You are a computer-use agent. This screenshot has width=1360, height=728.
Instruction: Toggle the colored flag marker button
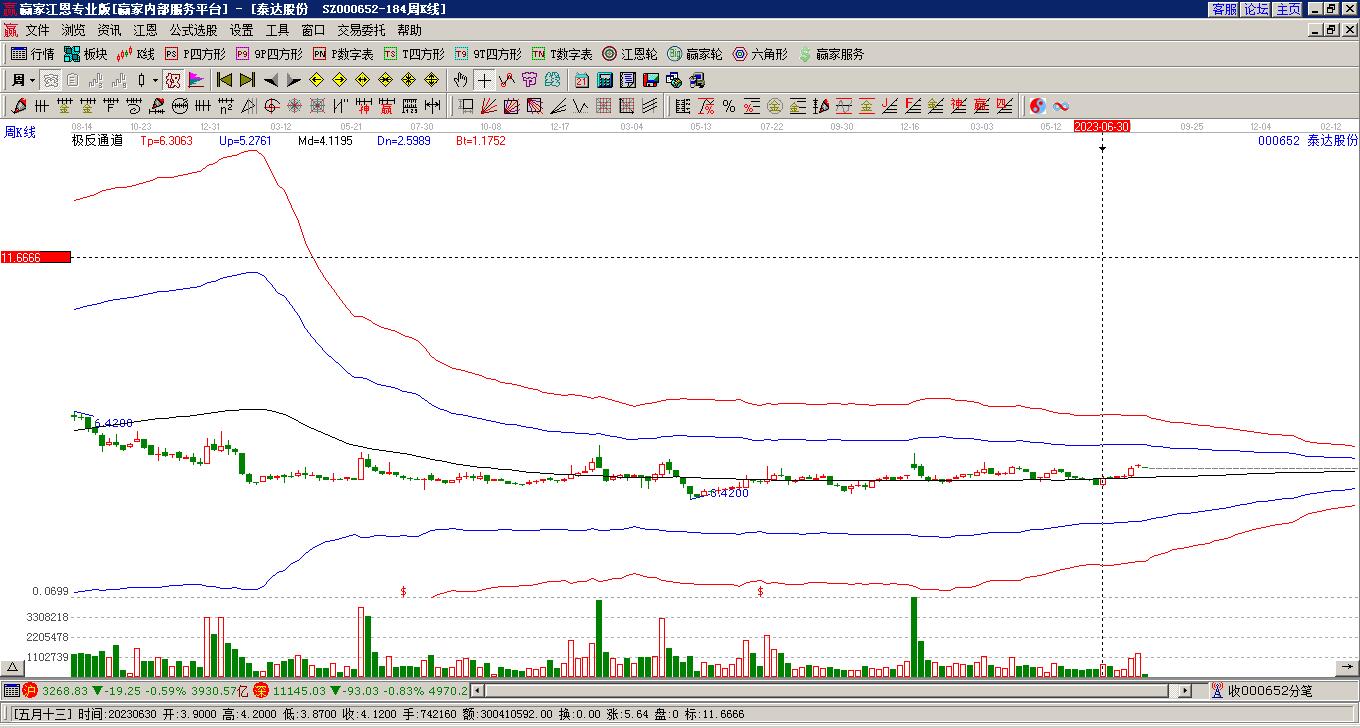coord(196,80)
